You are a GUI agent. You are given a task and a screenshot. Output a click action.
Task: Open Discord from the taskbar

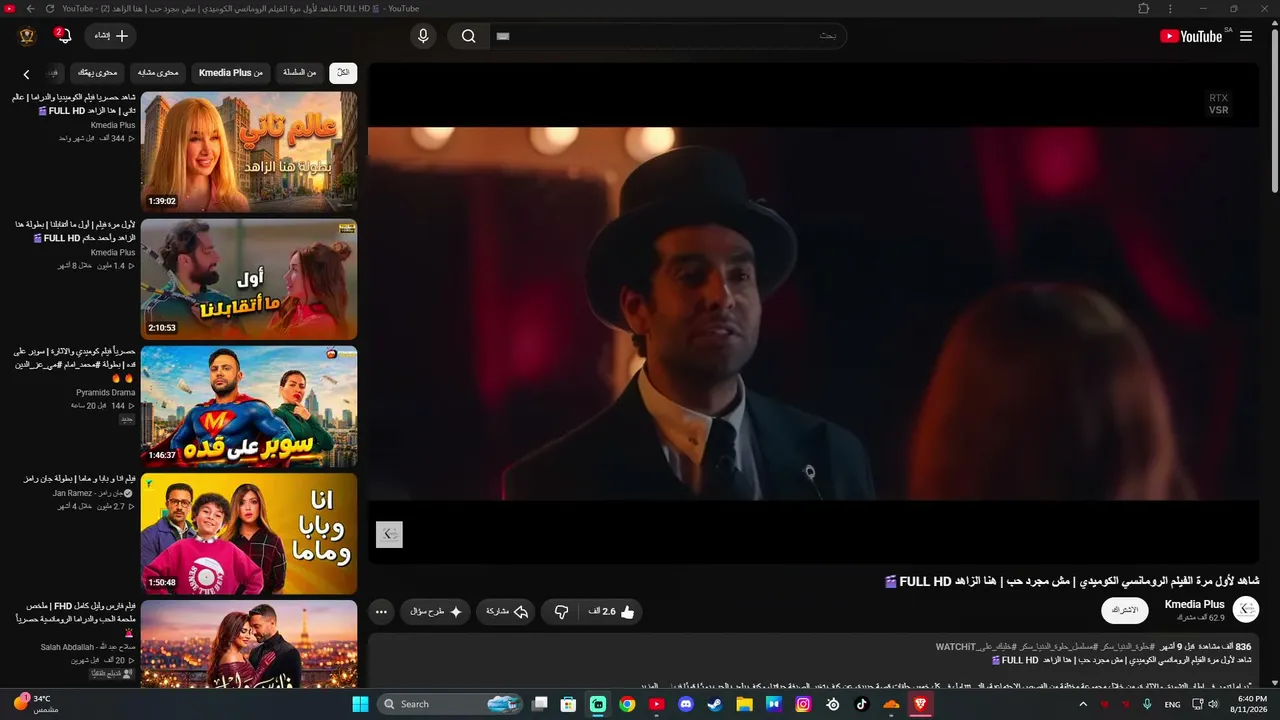tap(686, 704)
